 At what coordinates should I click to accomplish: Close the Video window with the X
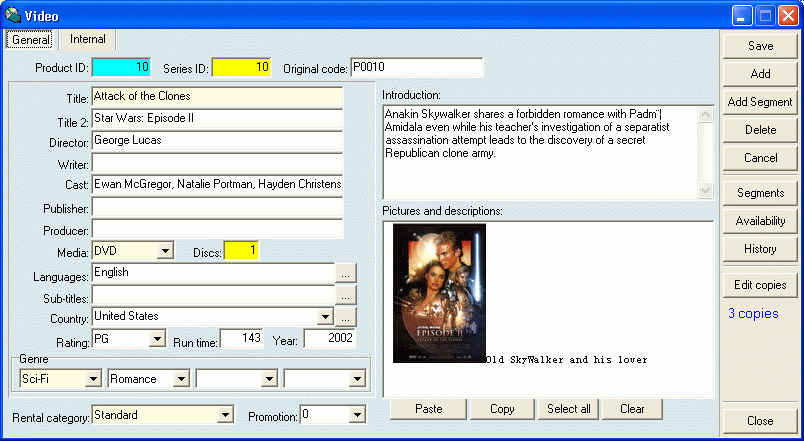(x=788, y=16)
